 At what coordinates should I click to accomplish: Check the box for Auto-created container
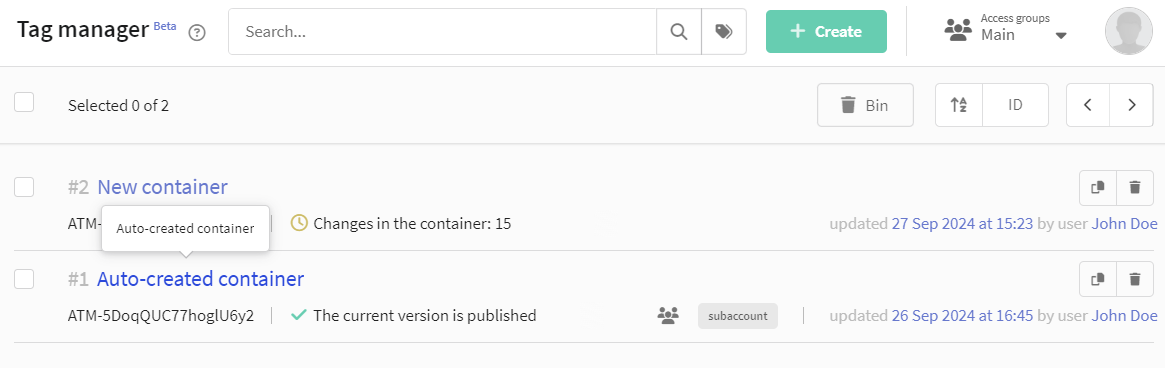pos(25,279)
